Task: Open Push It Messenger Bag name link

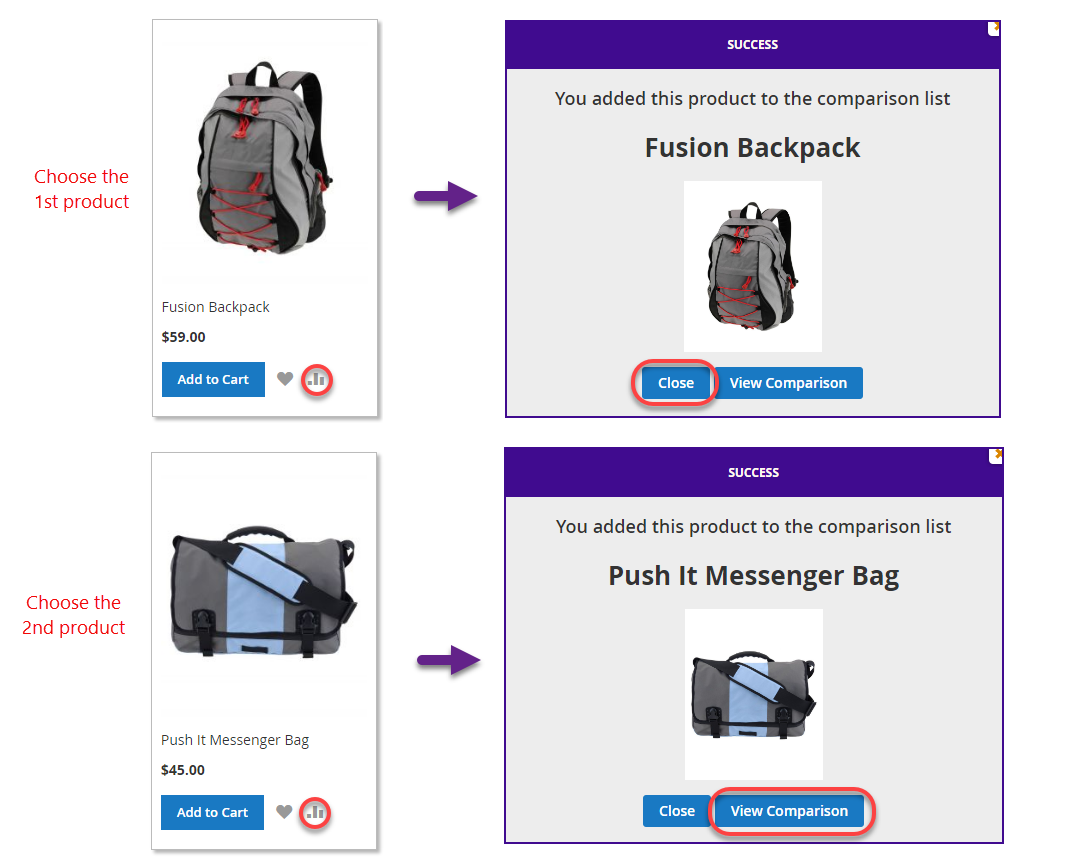Action: click(x=235, y=740)
